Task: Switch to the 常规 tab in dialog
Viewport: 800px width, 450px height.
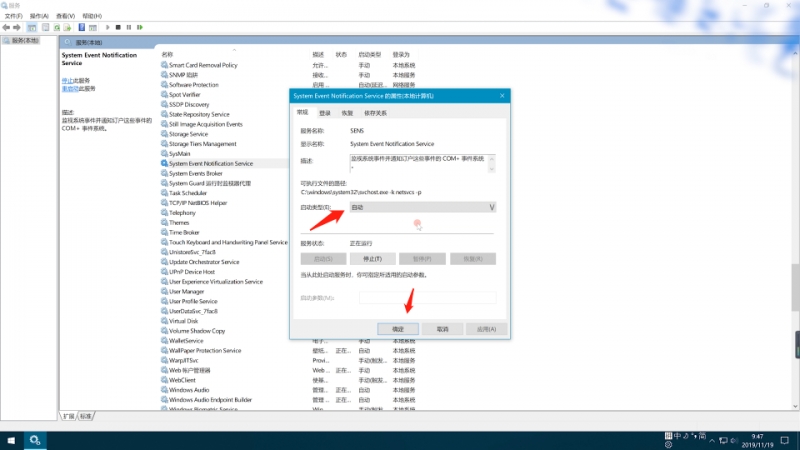Action: click(303, 112)
